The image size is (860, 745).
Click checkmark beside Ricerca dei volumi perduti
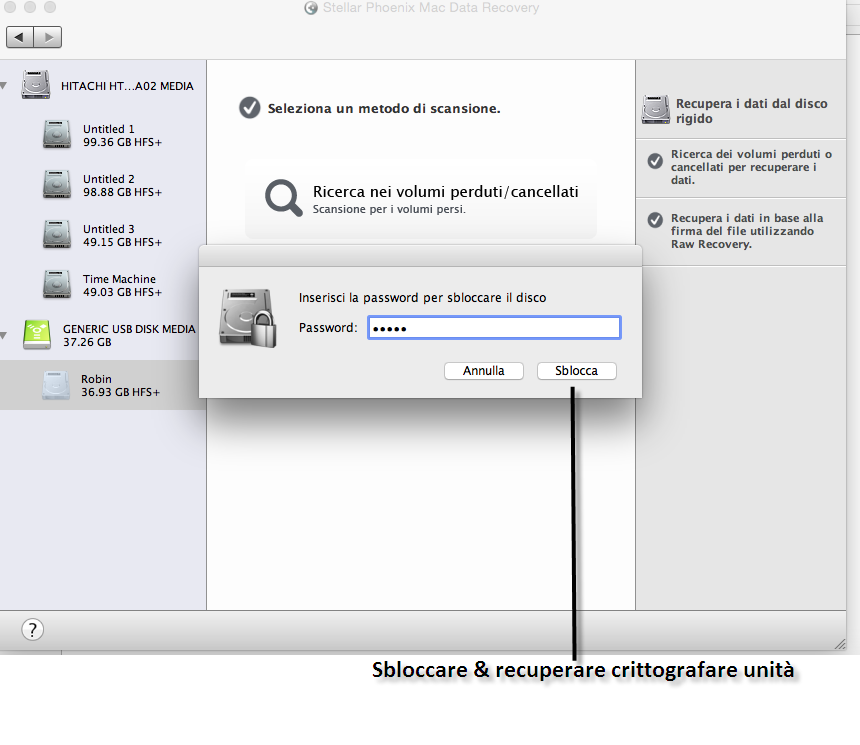coord(655,161)
